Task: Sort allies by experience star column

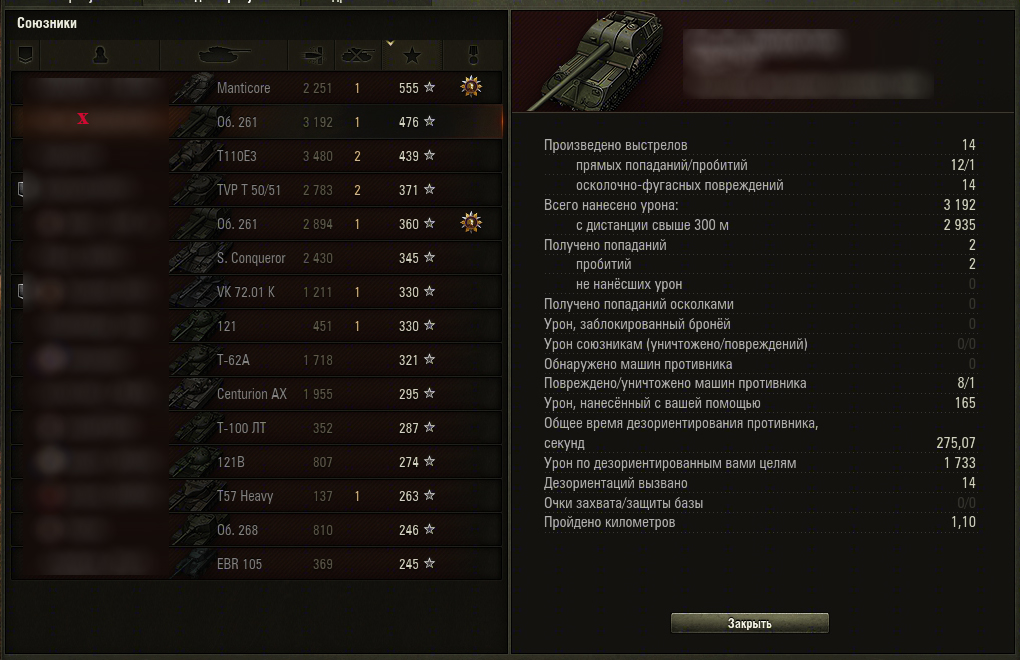Action: (x=412, y=55)
